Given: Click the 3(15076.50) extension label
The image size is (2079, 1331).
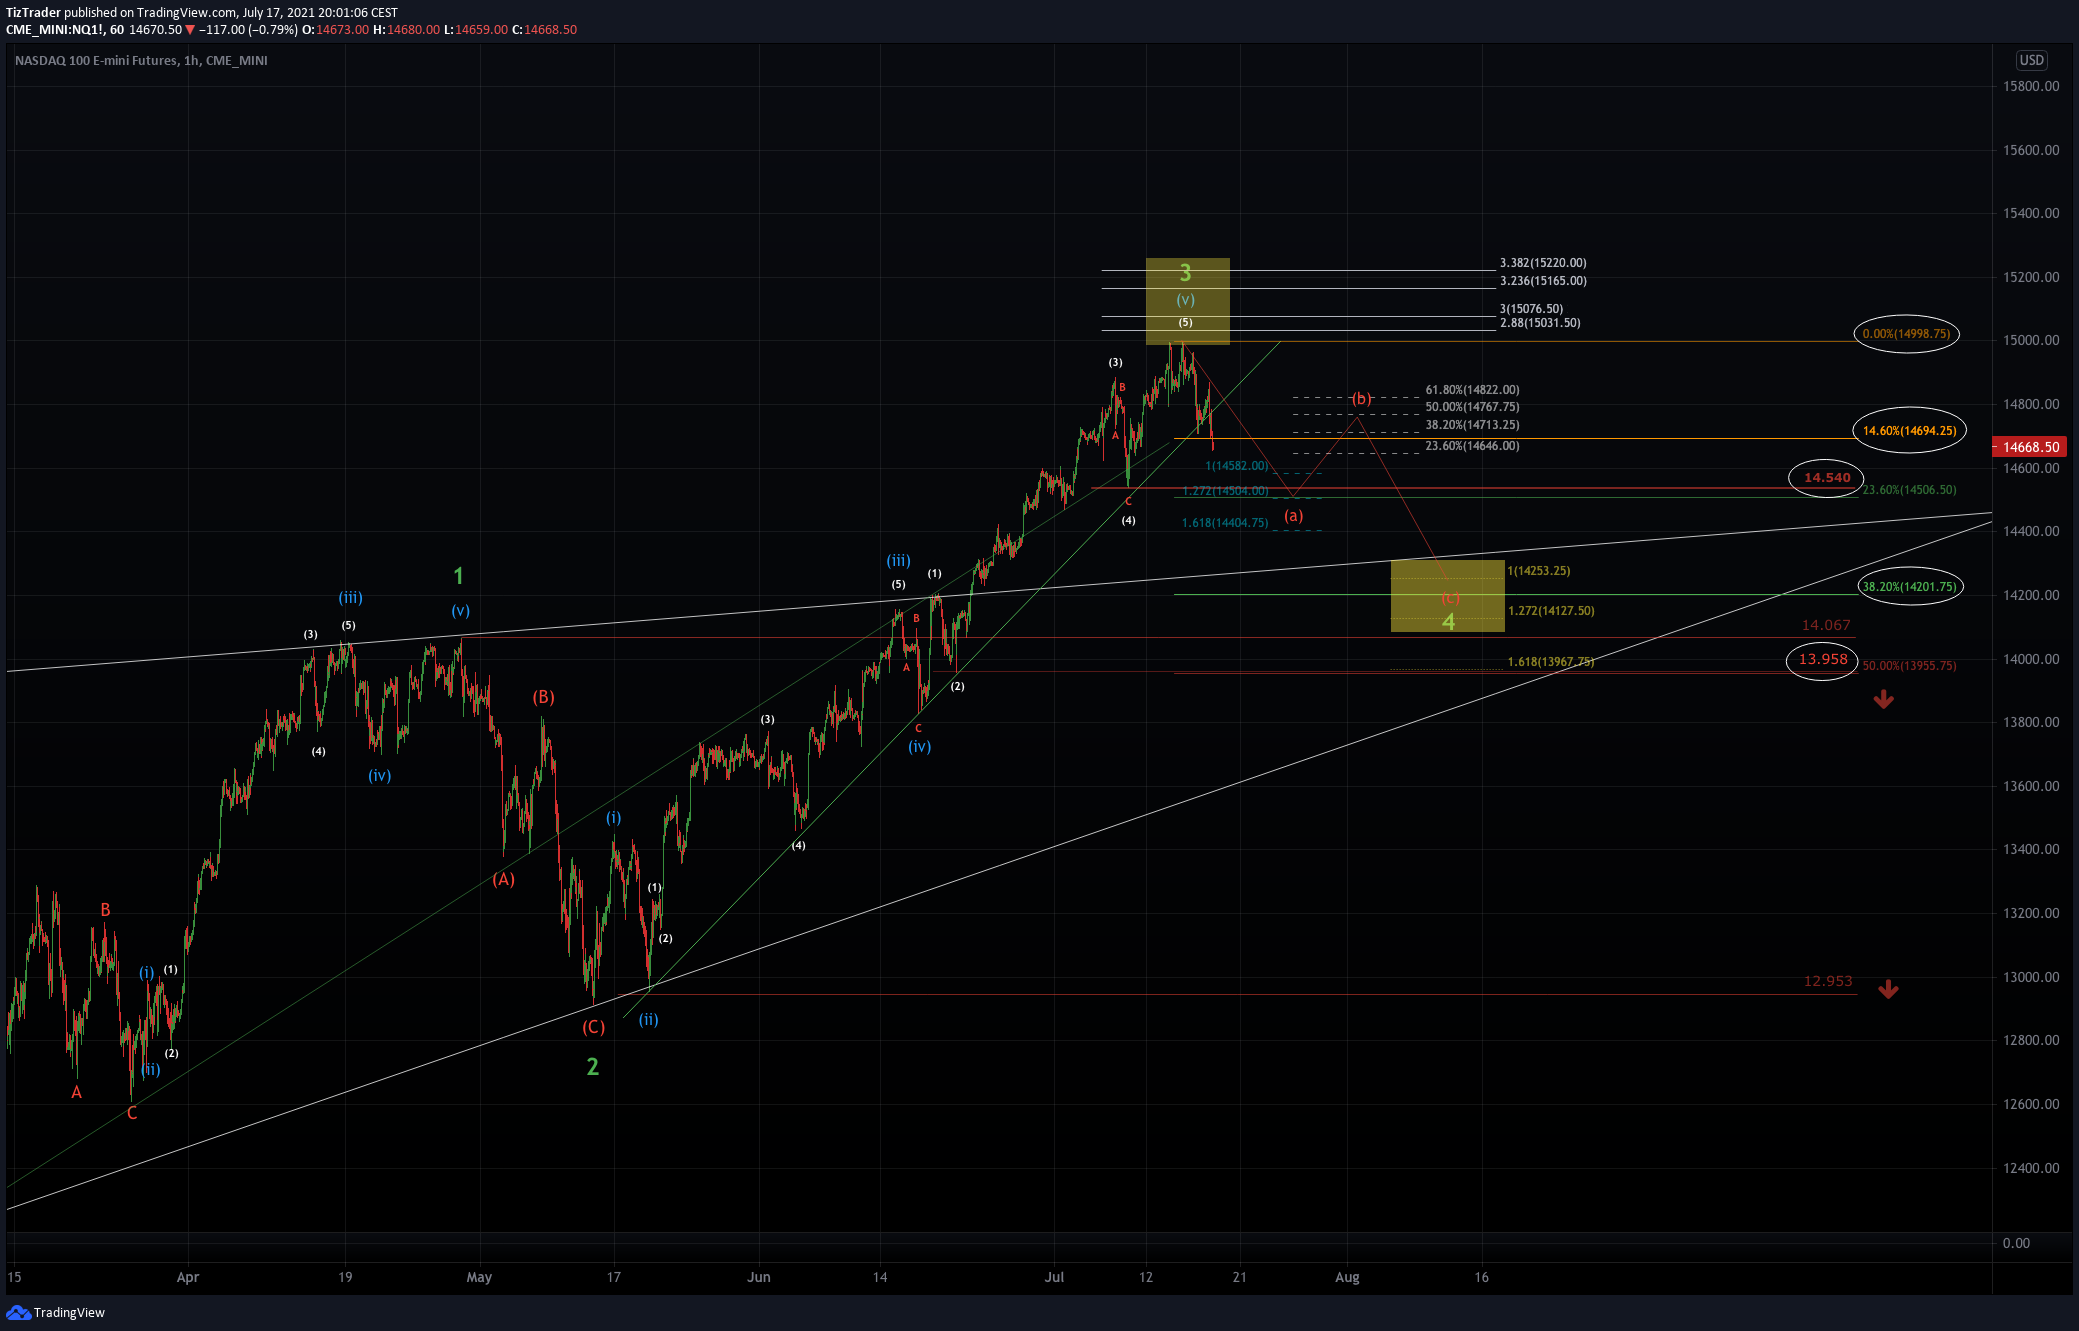Looking at the screenshot, I should click(x=1531, y=309).
